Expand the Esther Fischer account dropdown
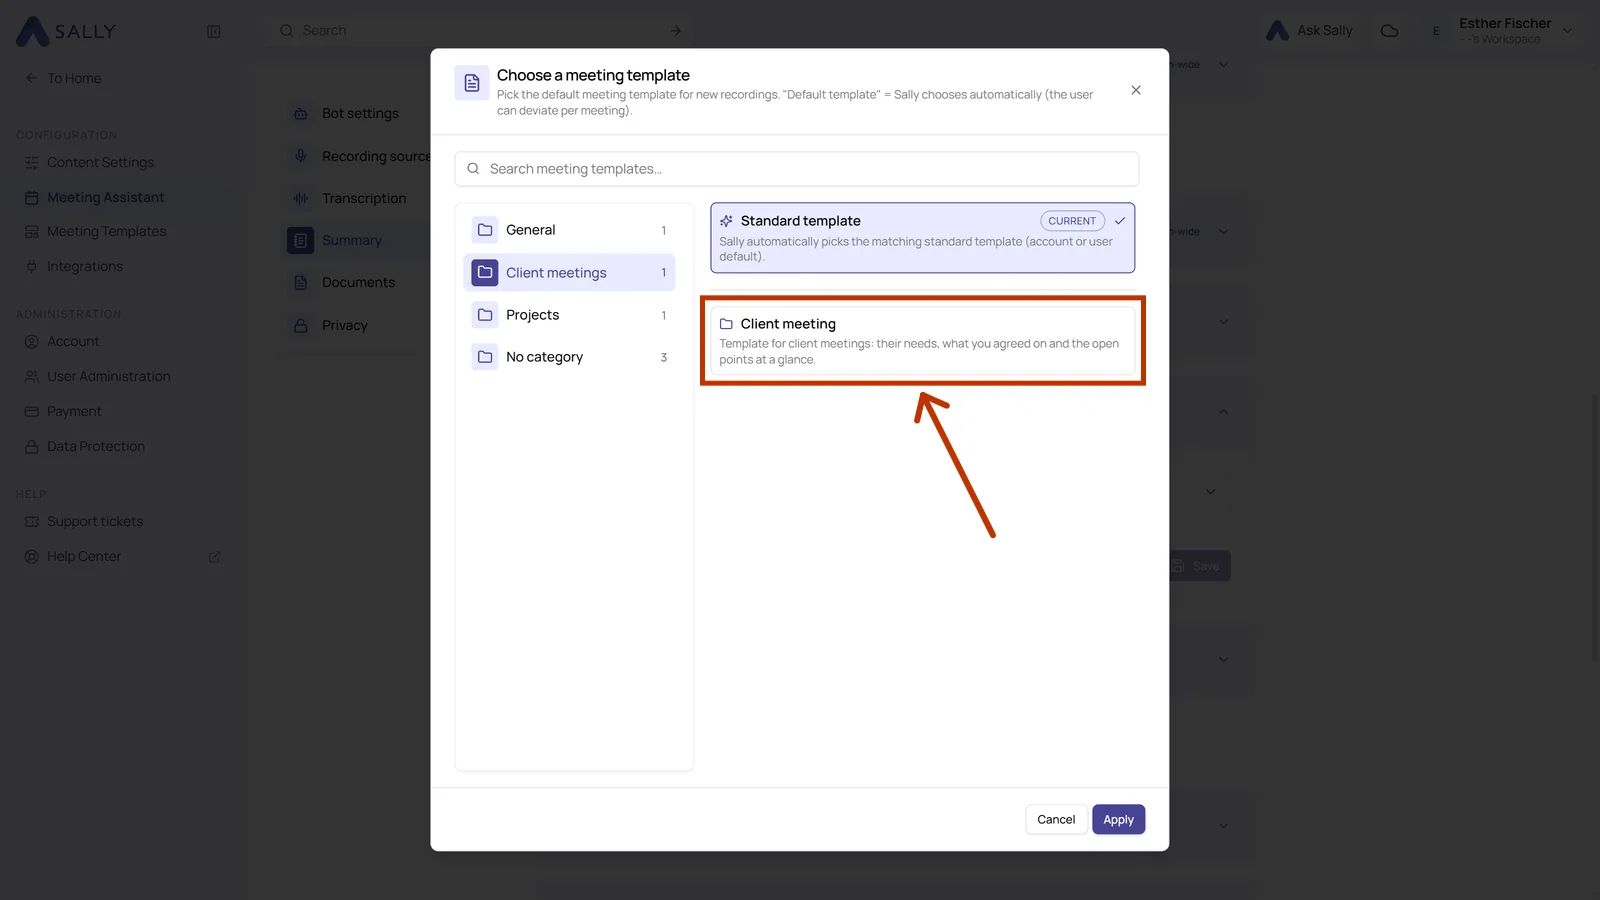 [x=1568, y=31]
